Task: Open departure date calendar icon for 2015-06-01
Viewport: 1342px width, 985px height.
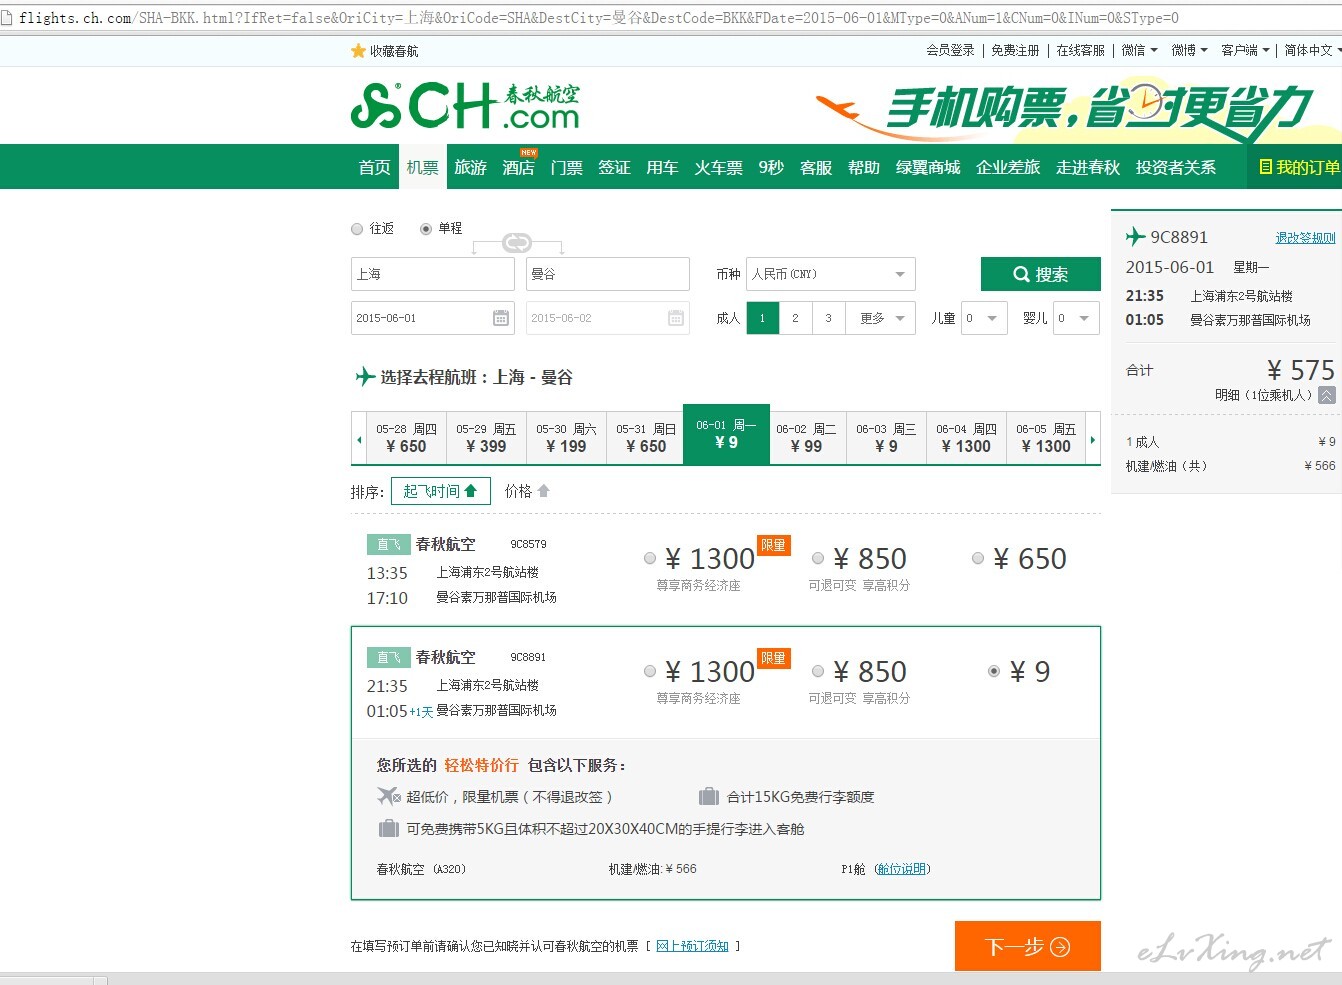Action: coord(501,318)
